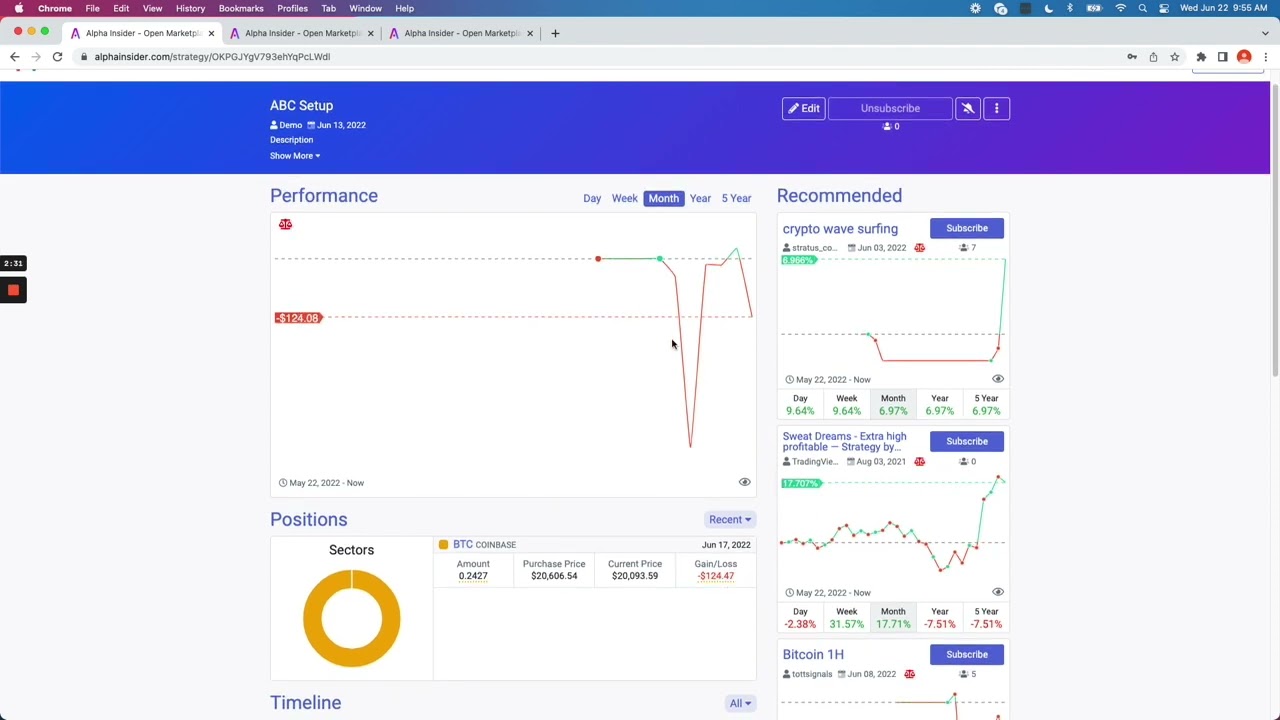Open Chrome side panel icon
This screenshot has width=1280, height=720.
(x=1222, y=57)
